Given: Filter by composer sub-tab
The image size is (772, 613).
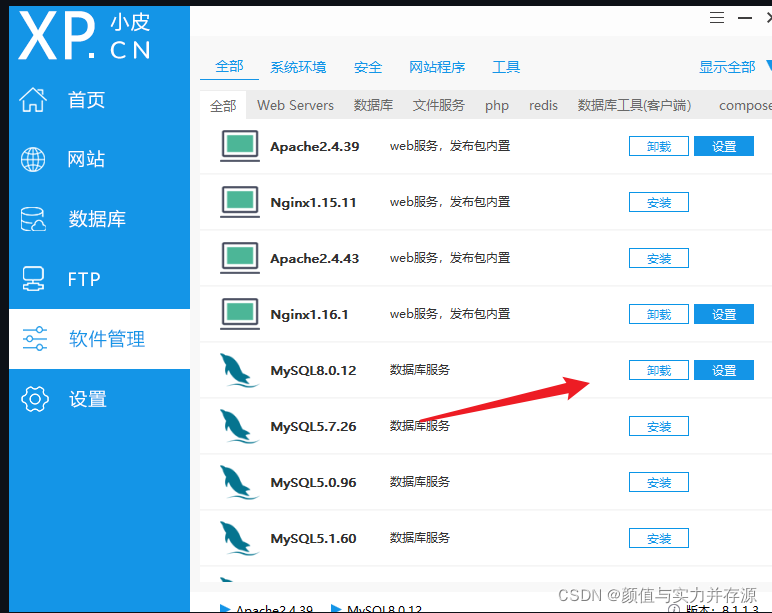Looking at the screenshot, I should pyautogui.click(x=745, y=106).
